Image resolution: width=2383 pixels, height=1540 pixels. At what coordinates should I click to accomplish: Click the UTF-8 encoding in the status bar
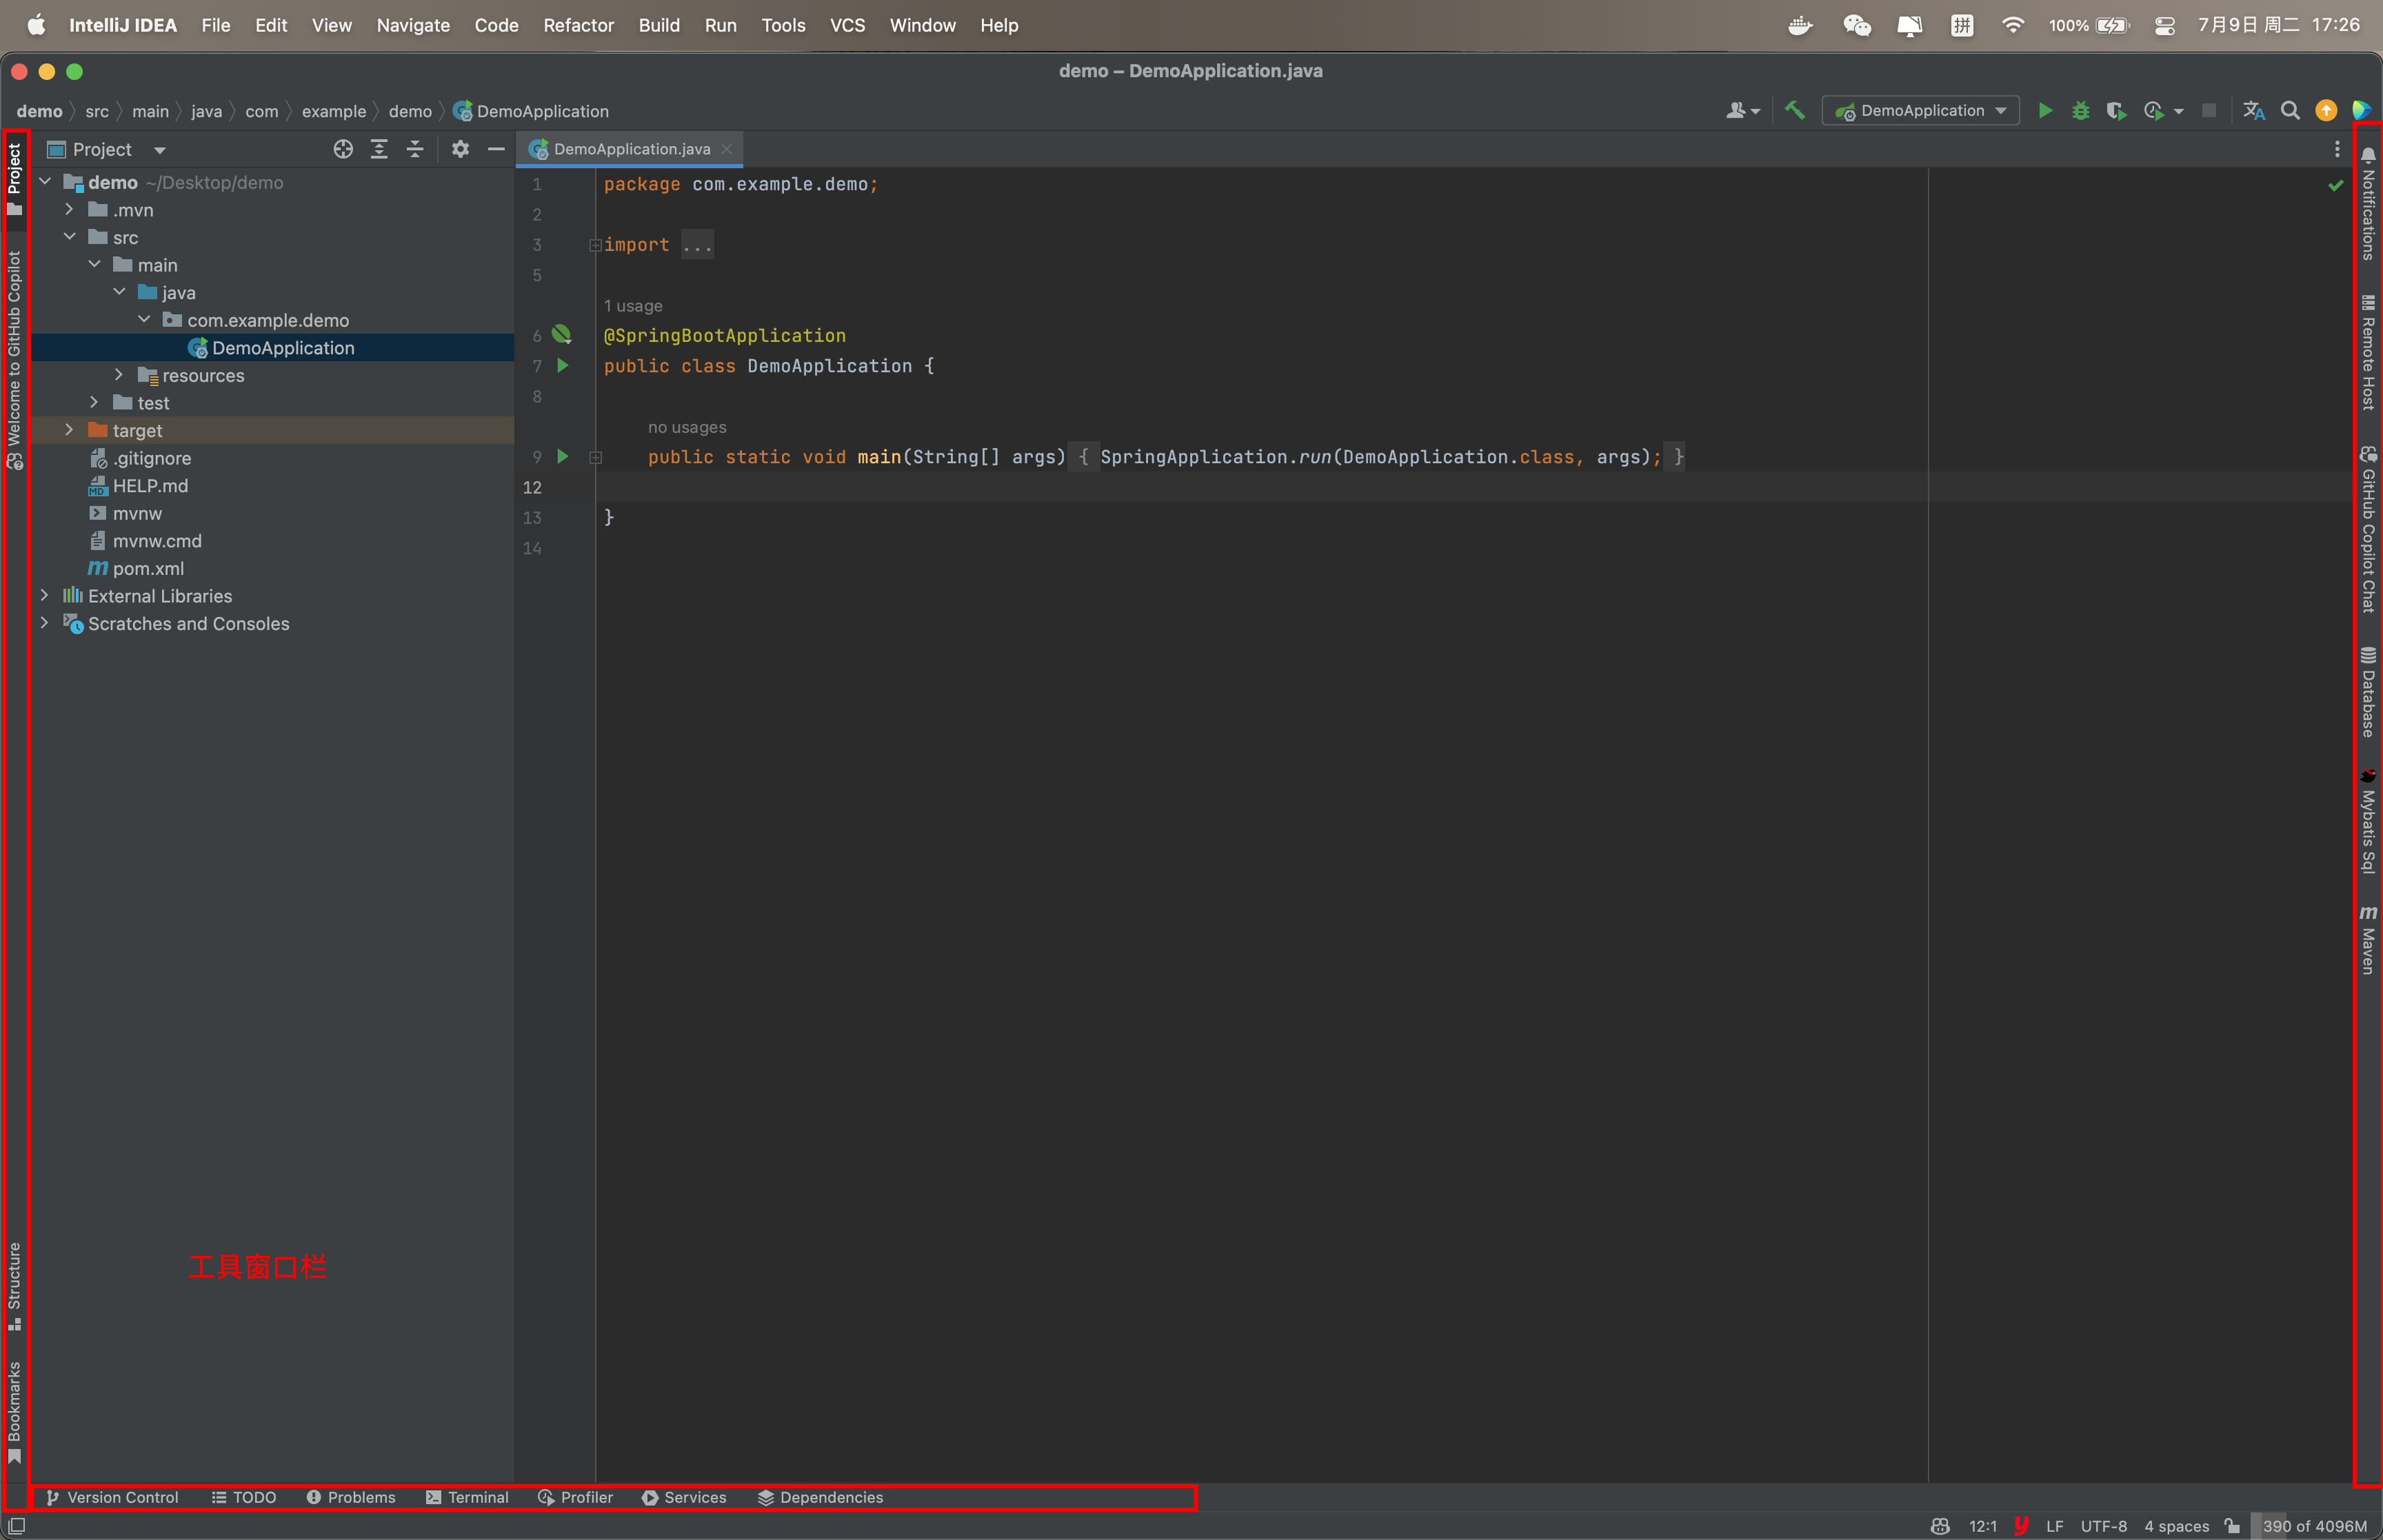coord(2103,1526)
